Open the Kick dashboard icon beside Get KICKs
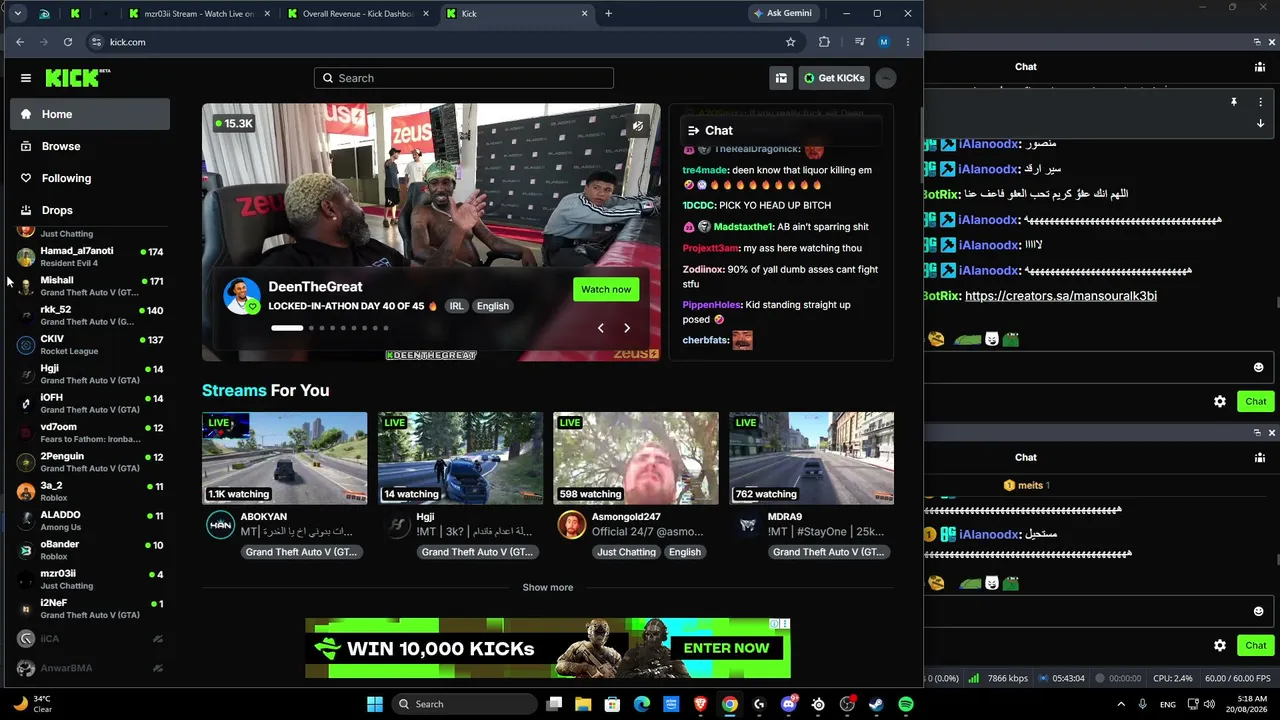Screen dimensions: 1280x720 pyautogui.click(x=781, y=78)
